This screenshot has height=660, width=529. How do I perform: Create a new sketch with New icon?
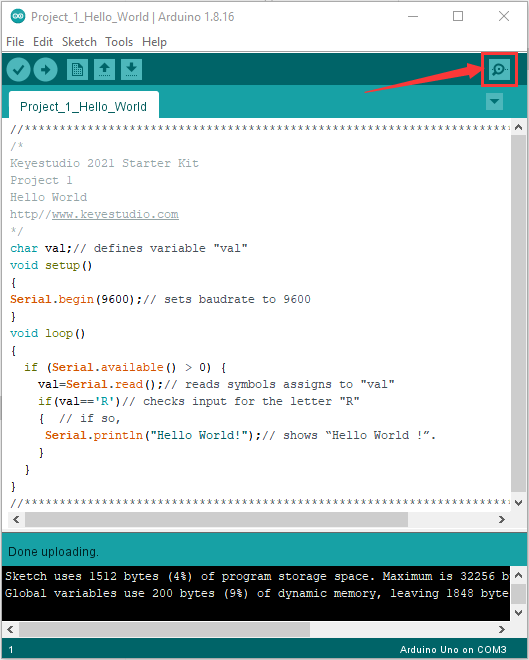[77, 69]
